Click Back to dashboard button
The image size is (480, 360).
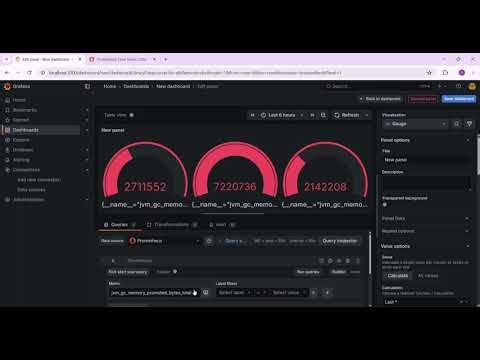380,99
